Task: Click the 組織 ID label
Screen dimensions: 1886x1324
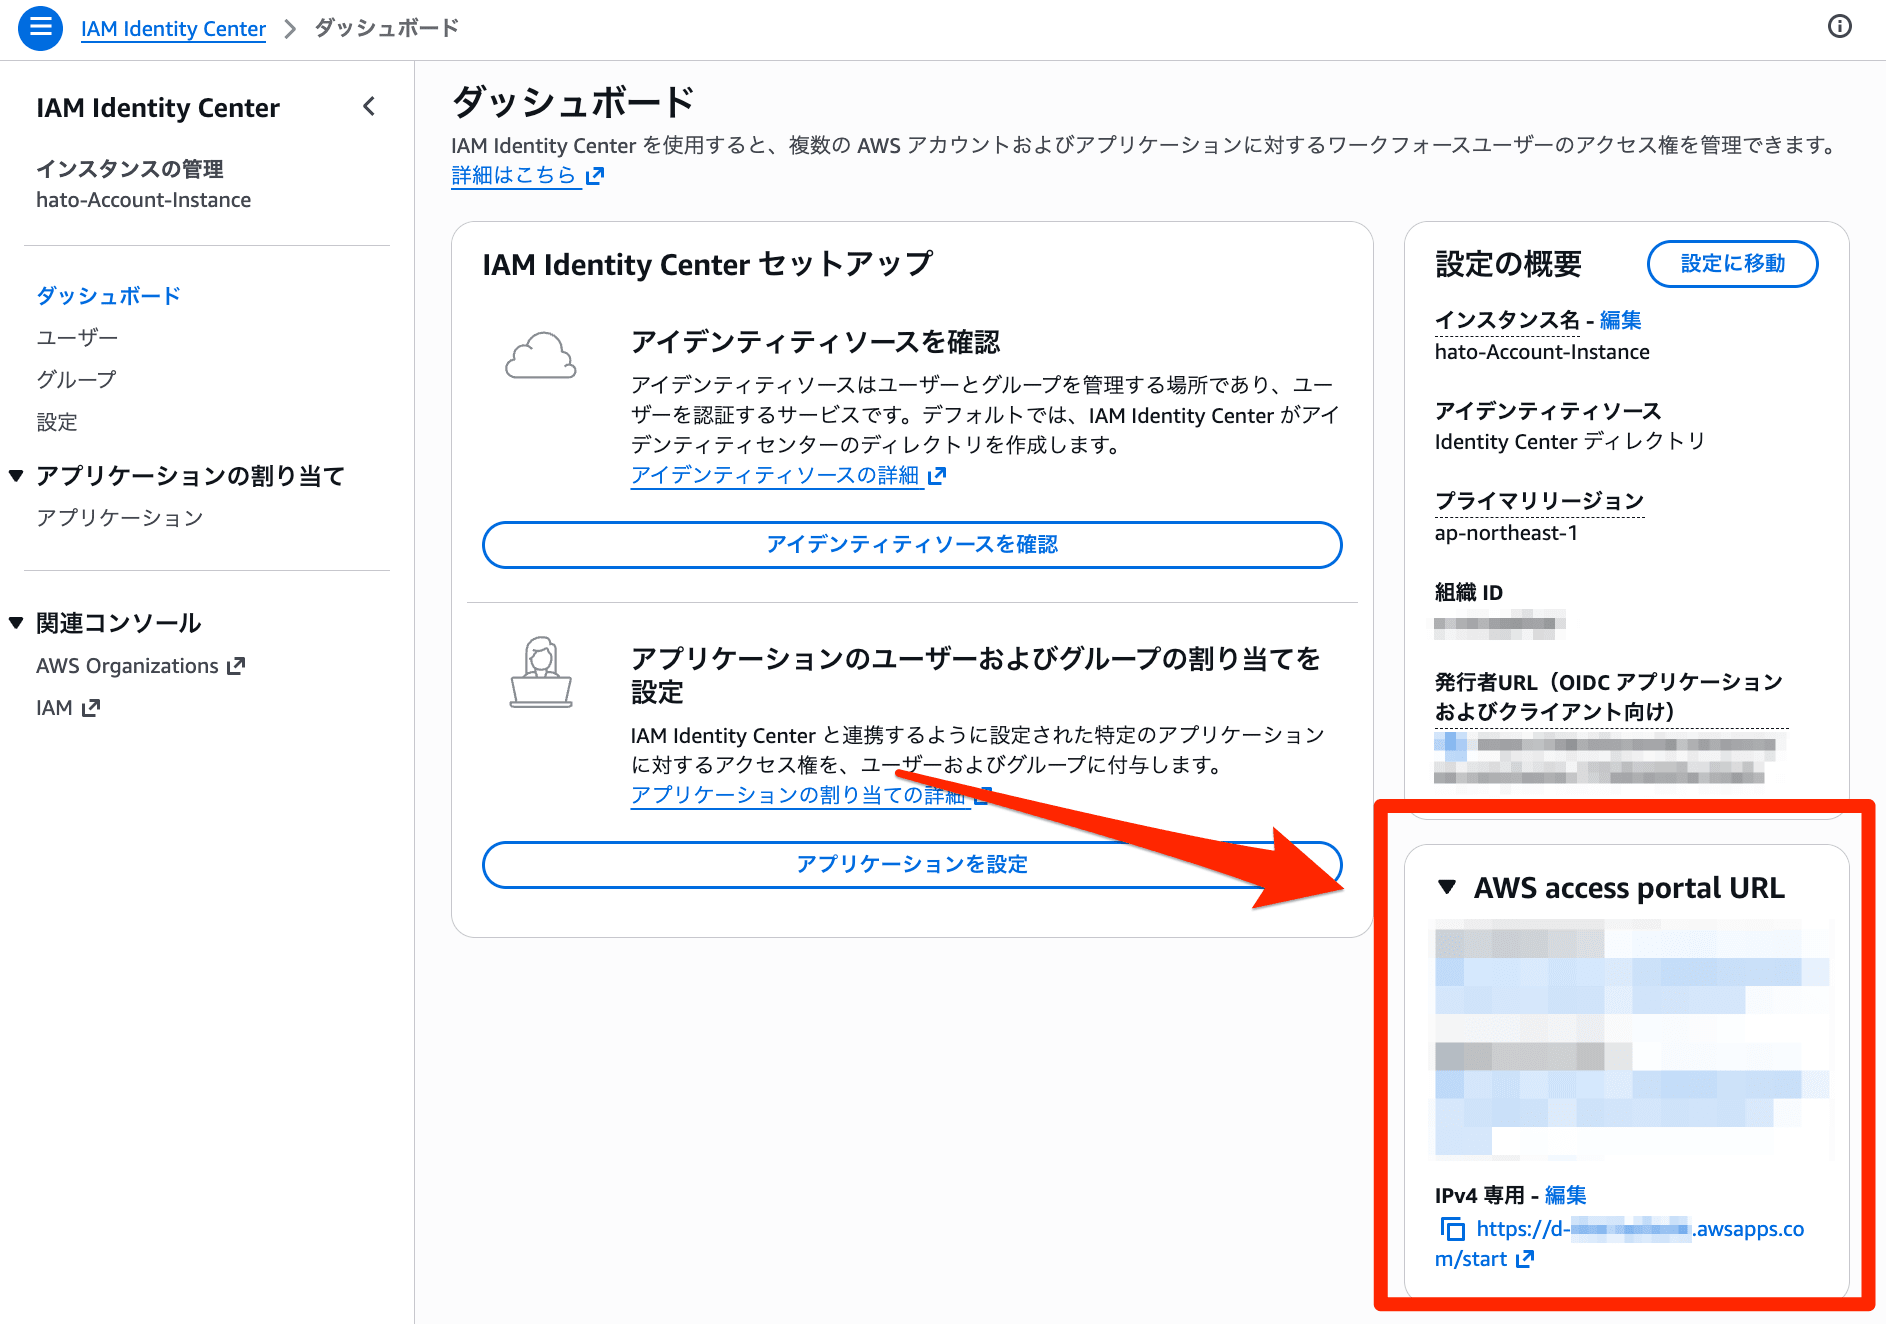Action: [1468, 593]
